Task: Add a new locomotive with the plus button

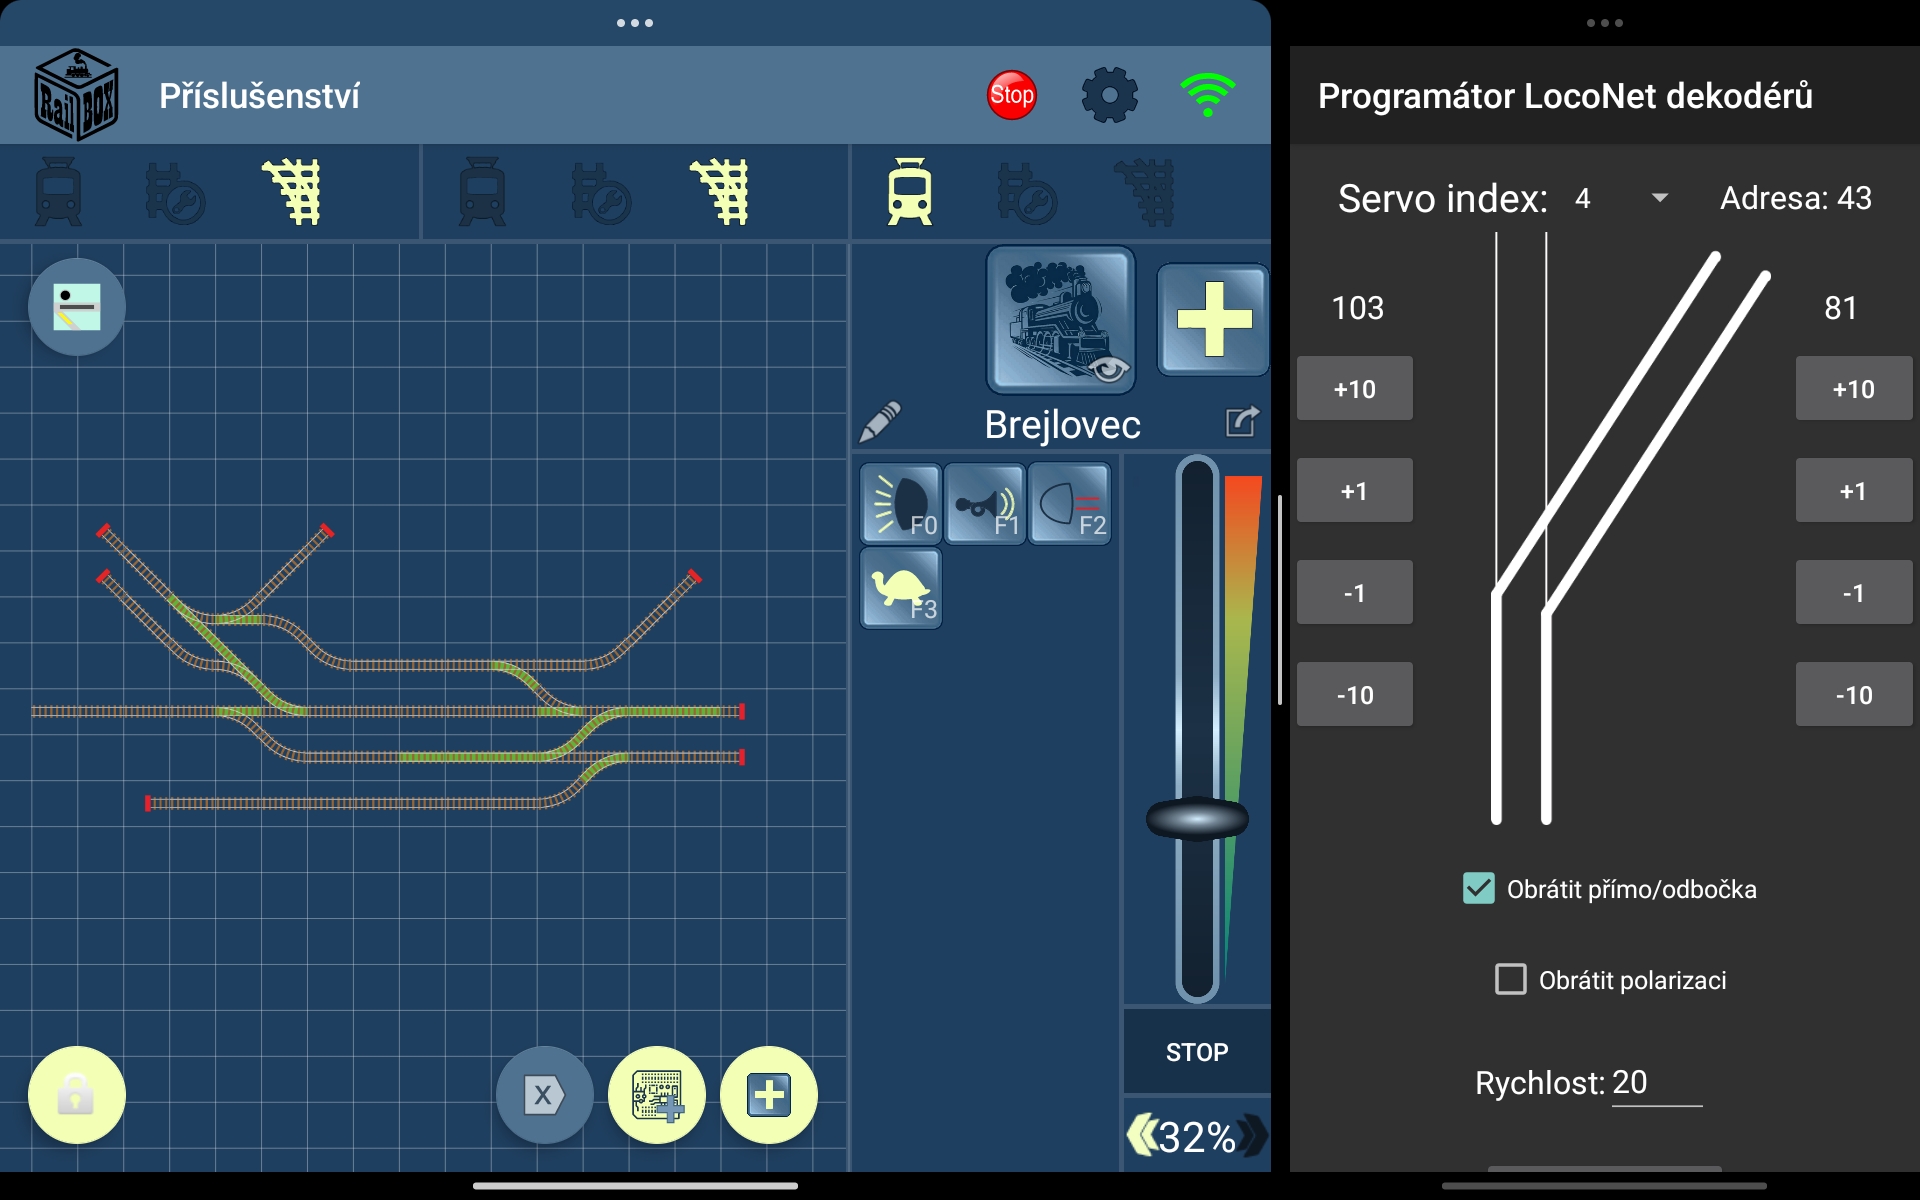Action: coord(1213,320)
